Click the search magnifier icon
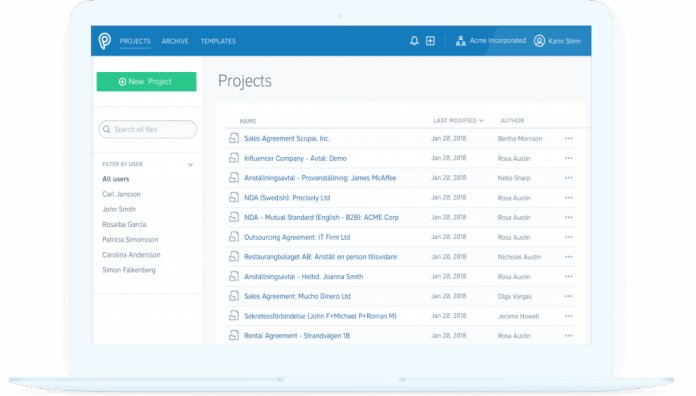This screenshot has width=696, height=396. tap(107, 129)
